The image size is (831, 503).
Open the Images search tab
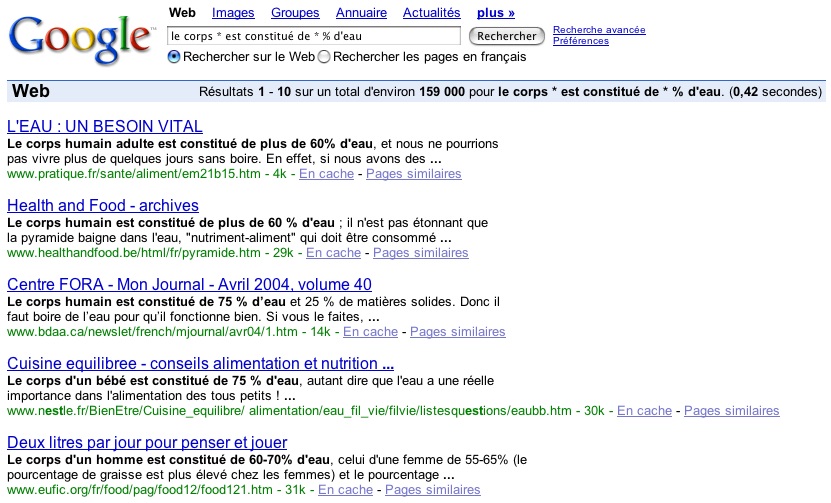233,13
